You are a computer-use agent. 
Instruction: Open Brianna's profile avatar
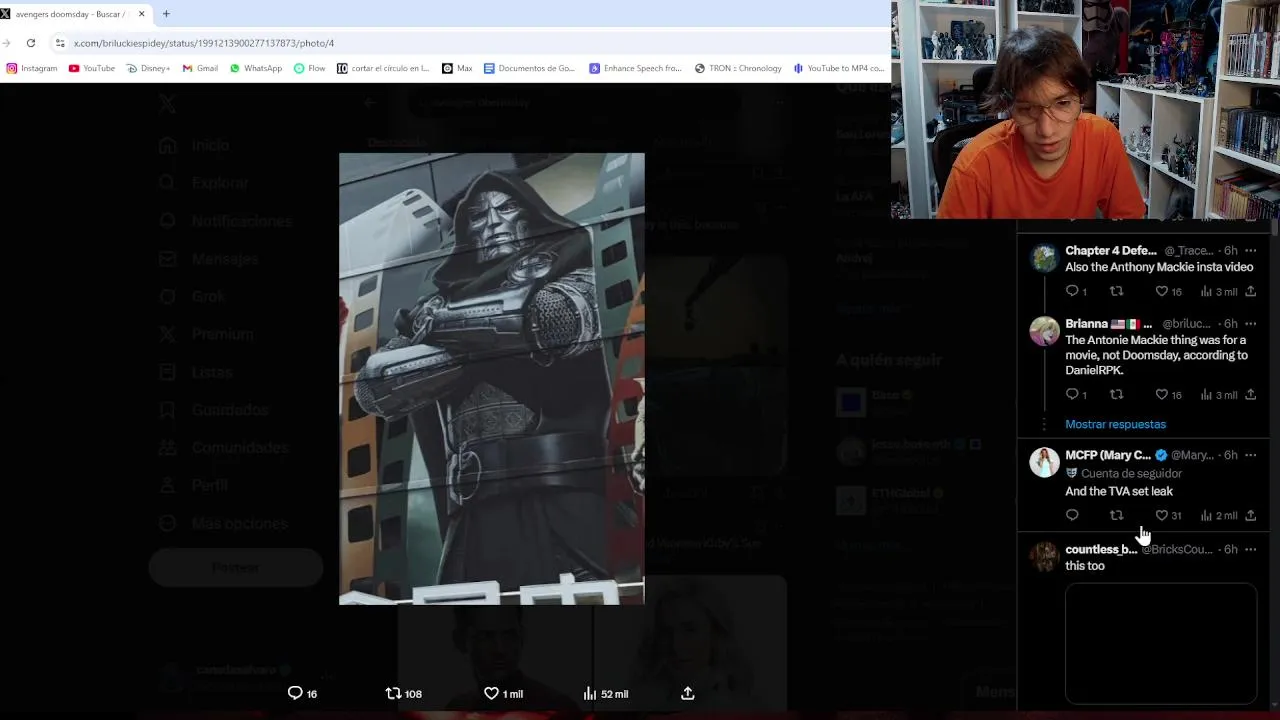pyautogui.click(x=1044, y=331)
